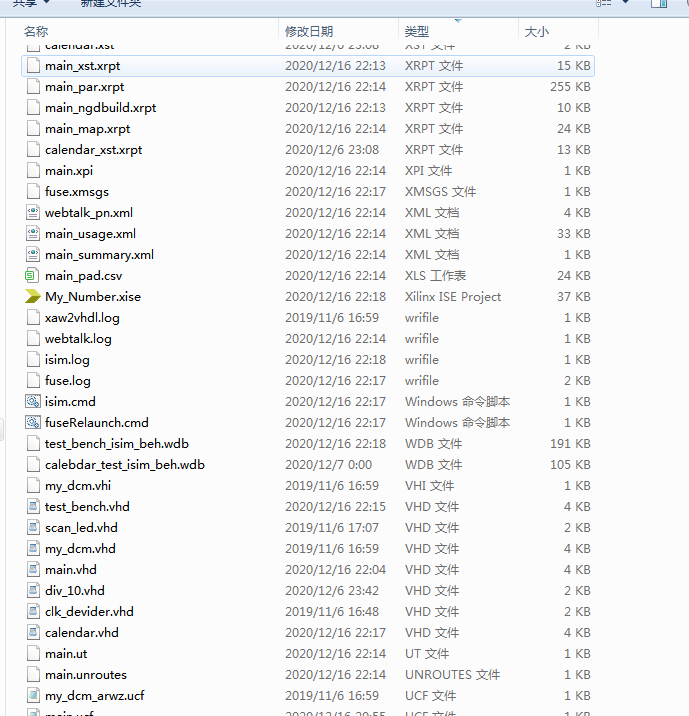Click the date 2020/12/6 23:42

[x=332, y=591]
